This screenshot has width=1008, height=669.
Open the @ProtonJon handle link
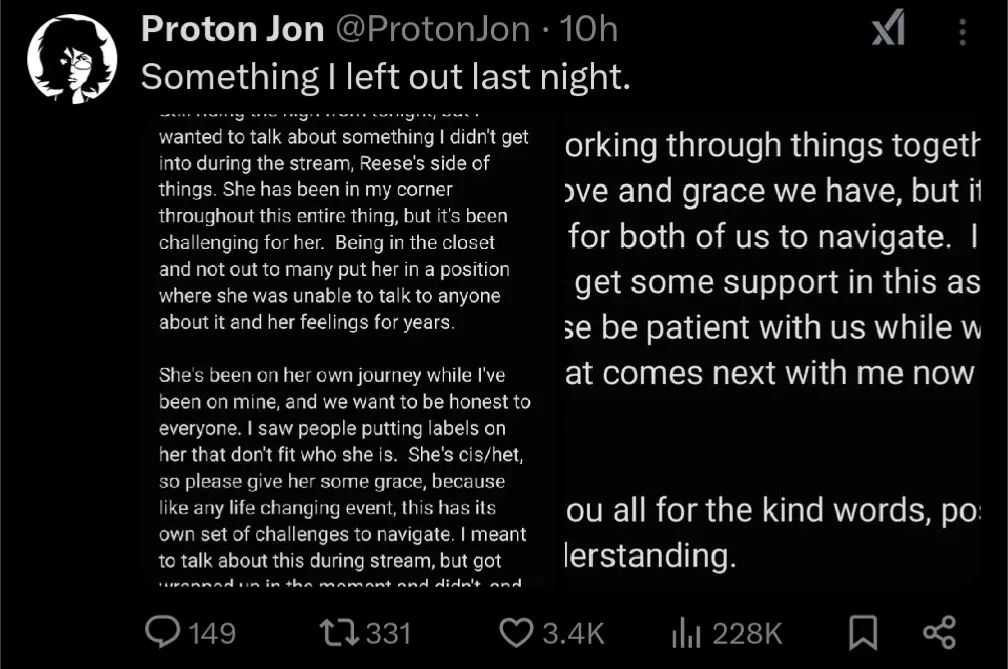432,29
